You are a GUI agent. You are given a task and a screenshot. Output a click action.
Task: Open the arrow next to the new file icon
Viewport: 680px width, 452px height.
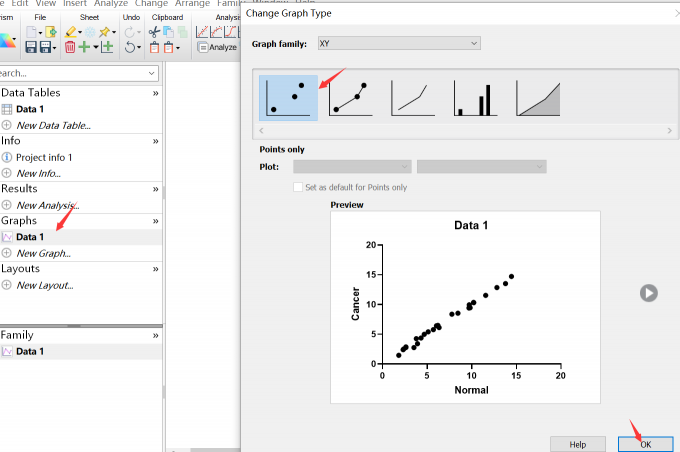(40, 33)
